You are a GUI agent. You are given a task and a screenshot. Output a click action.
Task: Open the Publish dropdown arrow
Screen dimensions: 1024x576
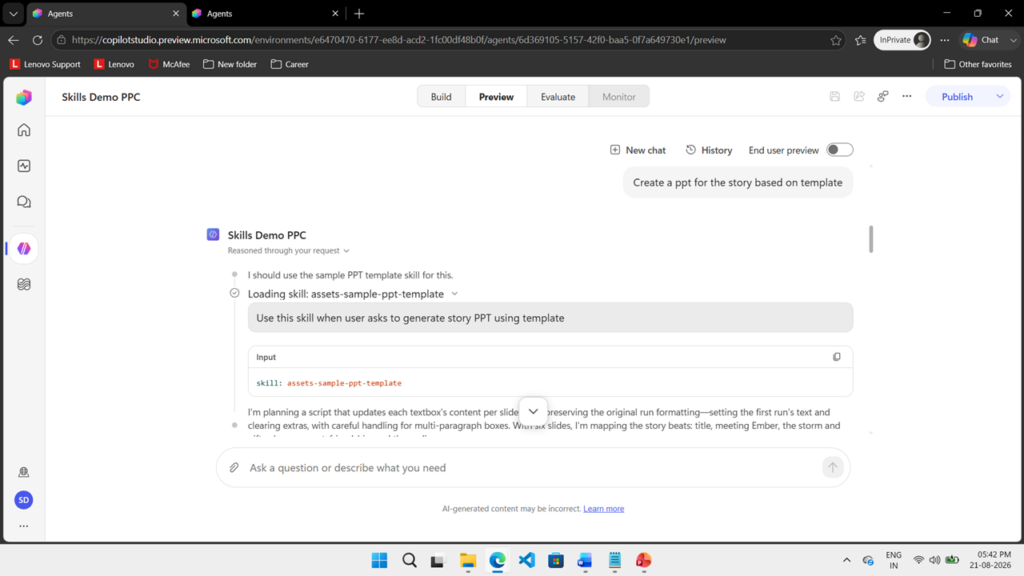[x=1000, y=97]
